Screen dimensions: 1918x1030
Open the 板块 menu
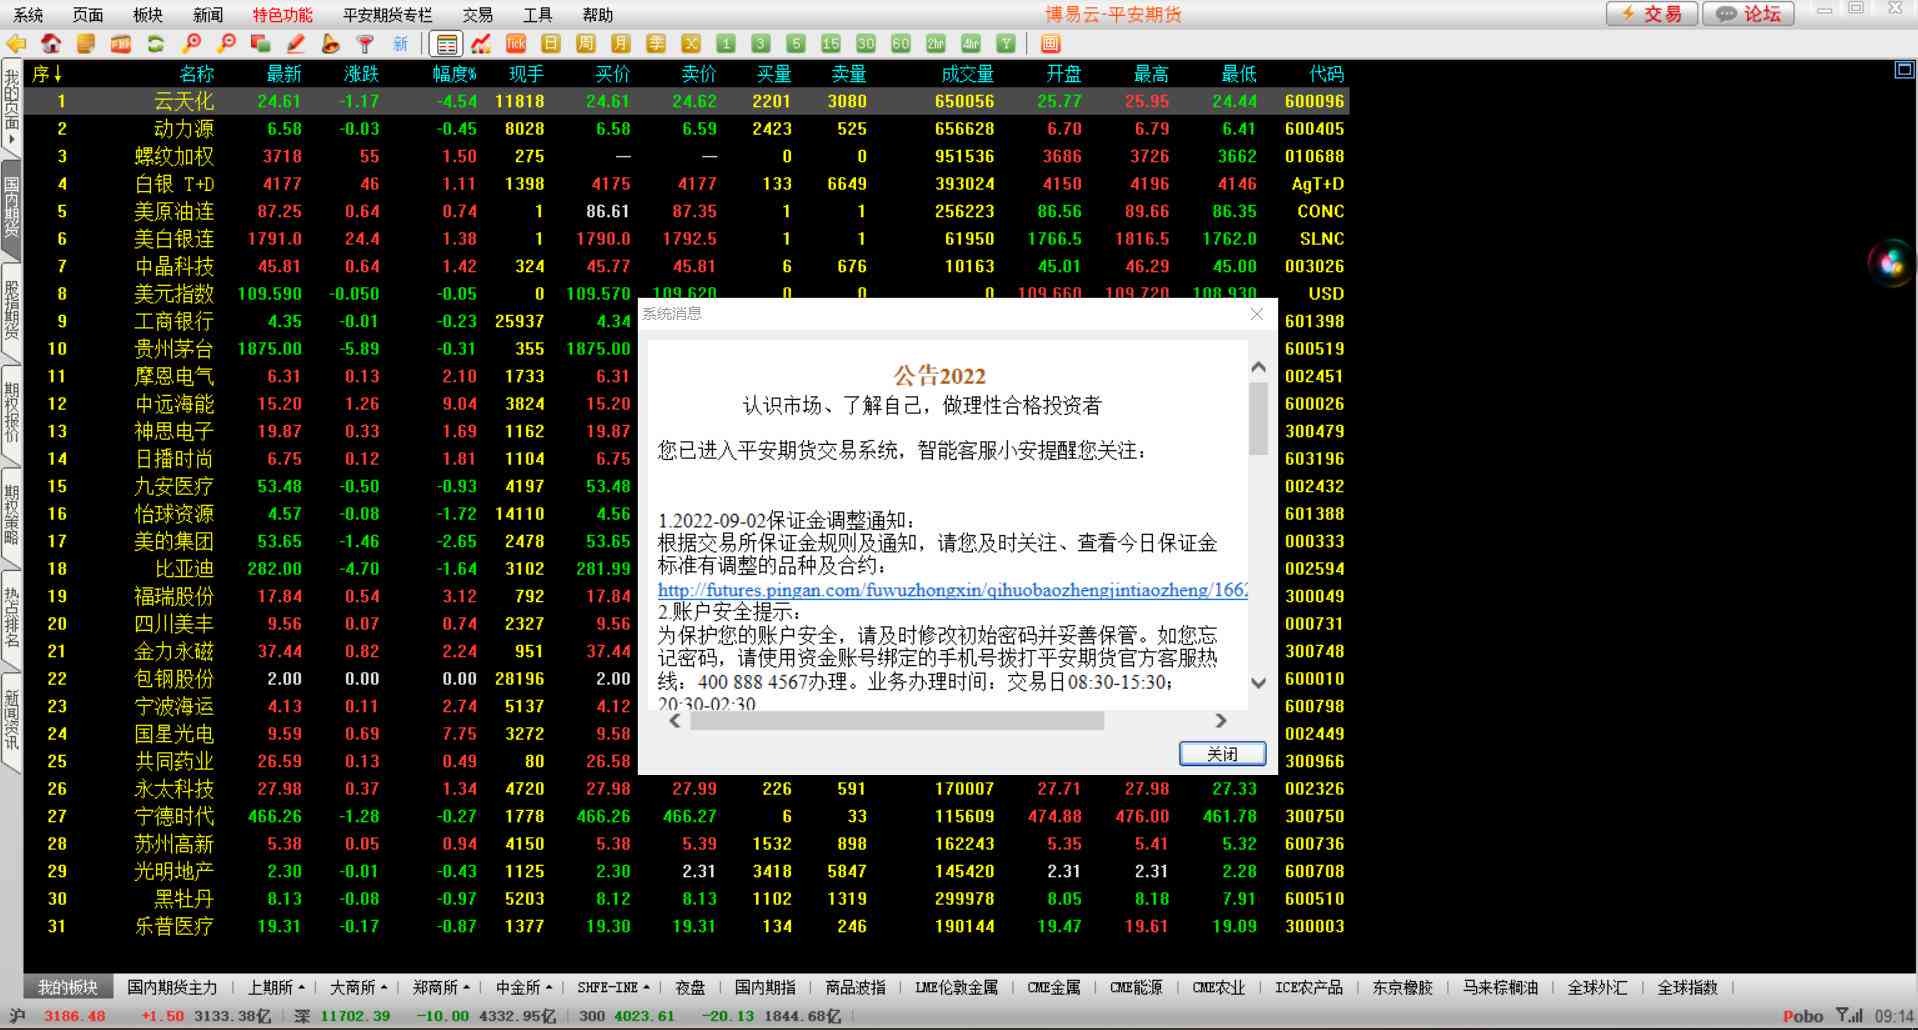(x=148, y=15)
